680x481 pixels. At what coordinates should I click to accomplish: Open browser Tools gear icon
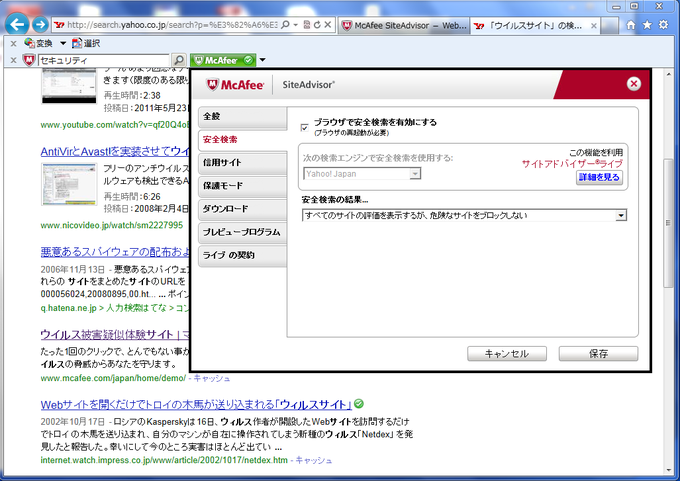pos(664,25)
